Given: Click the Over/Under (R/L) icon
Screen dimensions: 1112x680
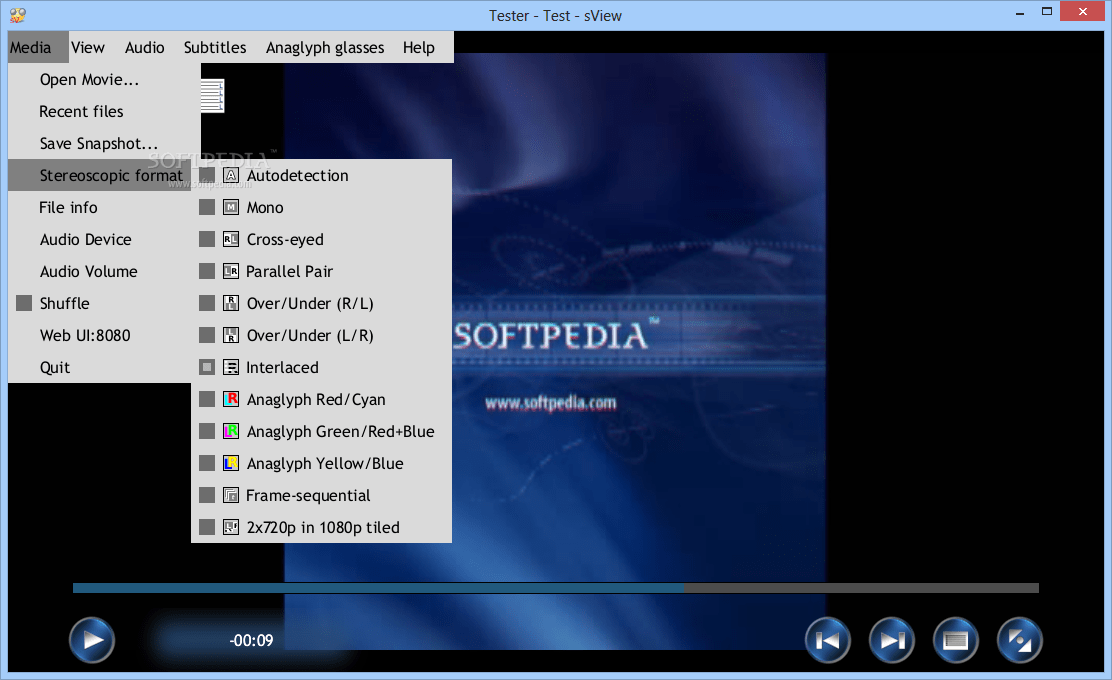Looking at the screenshot, I should (231, 303).
